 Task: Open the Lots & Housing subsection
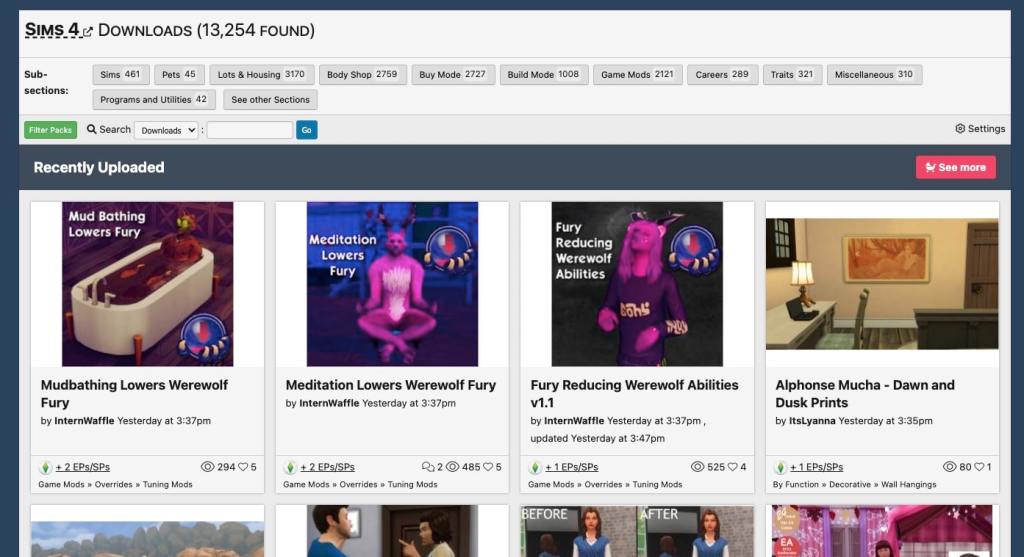point(261,74)
